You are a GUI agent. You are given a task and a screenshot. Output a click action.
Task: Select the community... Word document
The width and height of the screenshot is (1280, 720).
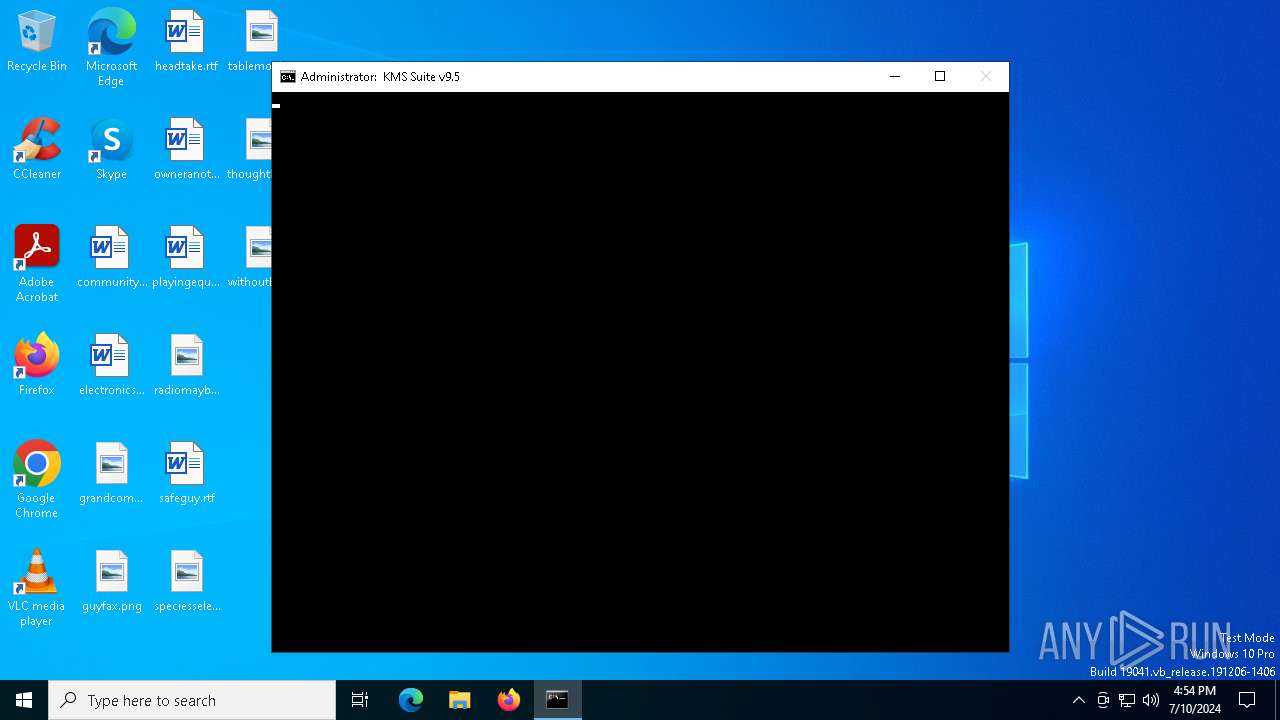coord(111,258)
